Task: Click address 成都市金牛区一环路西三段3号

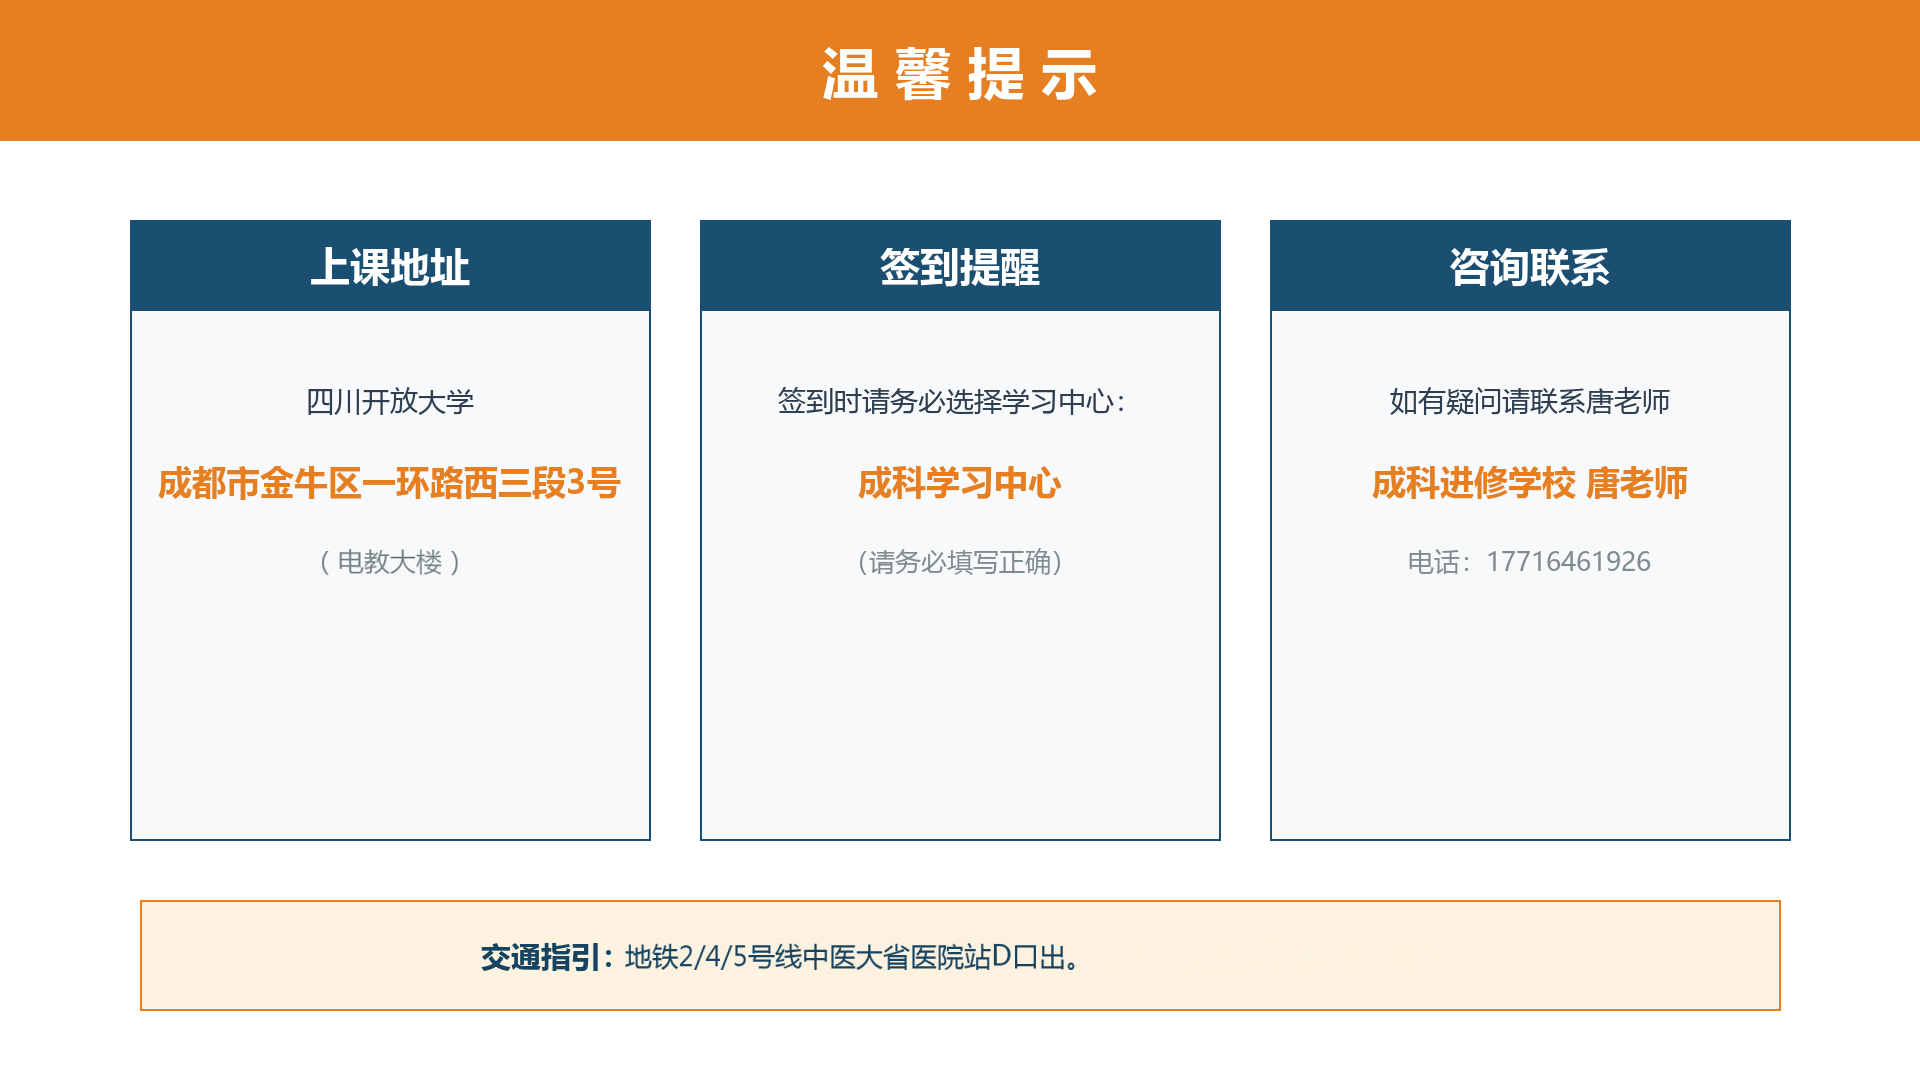Action: point(390,483)
